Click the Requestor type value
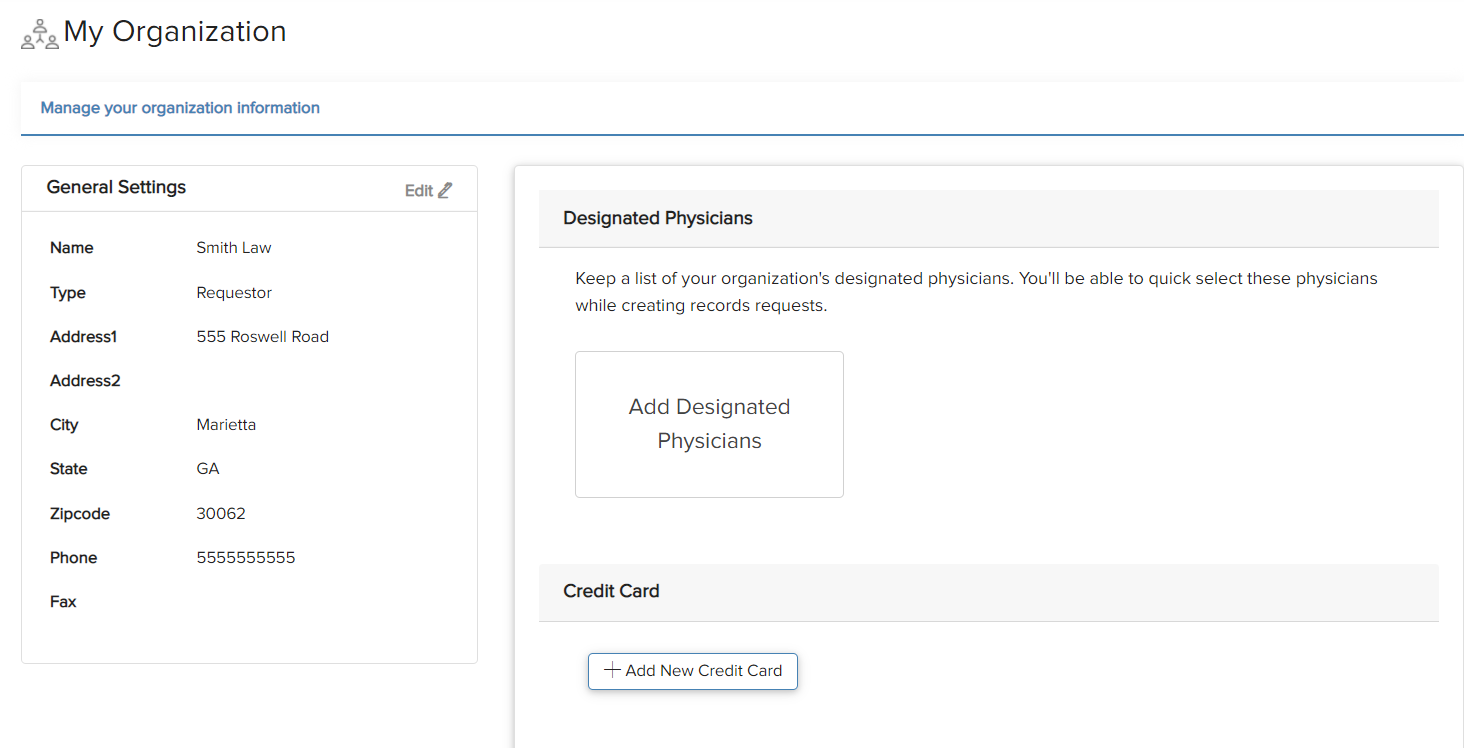Viewport: 1464px width, 748px height. click(234, 293)
